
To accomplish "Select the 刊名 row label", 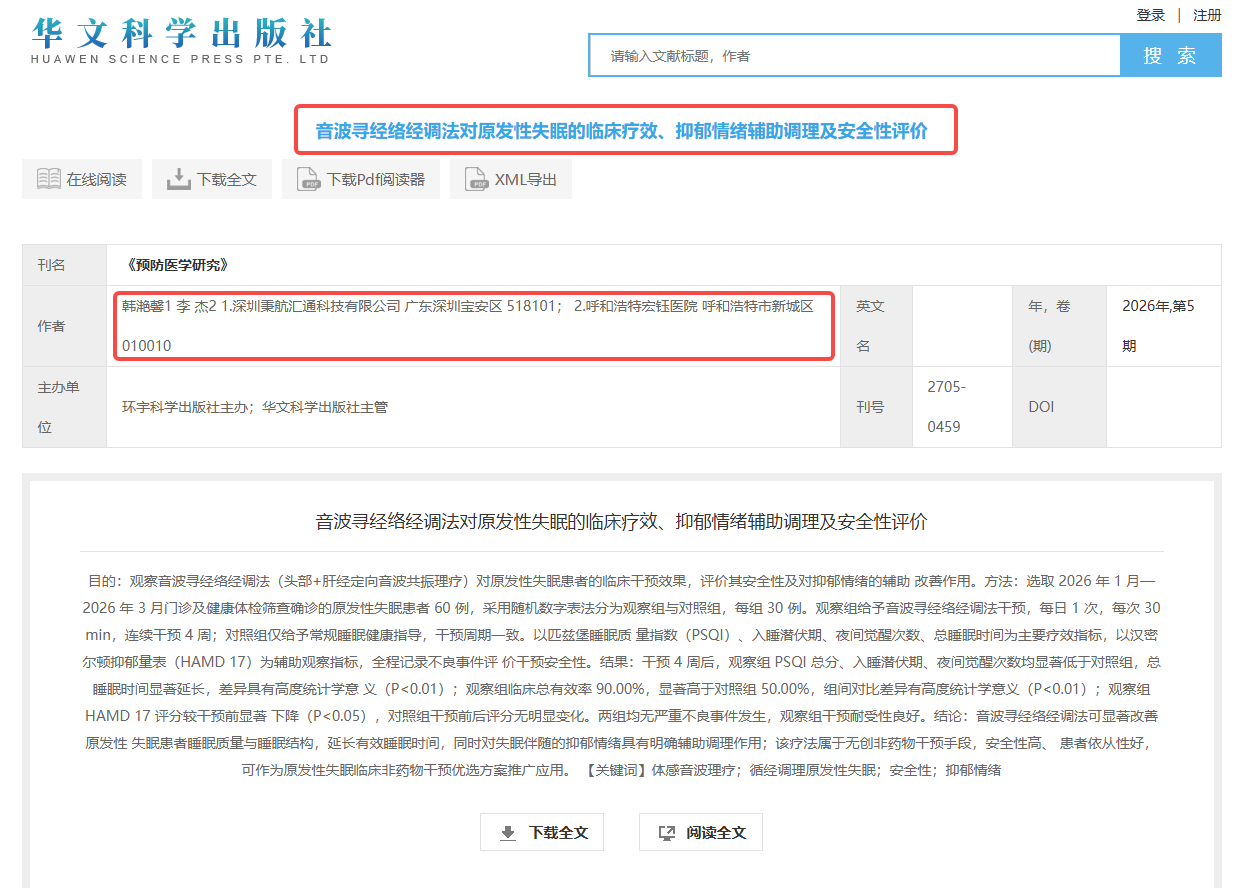I will (65, 265).
